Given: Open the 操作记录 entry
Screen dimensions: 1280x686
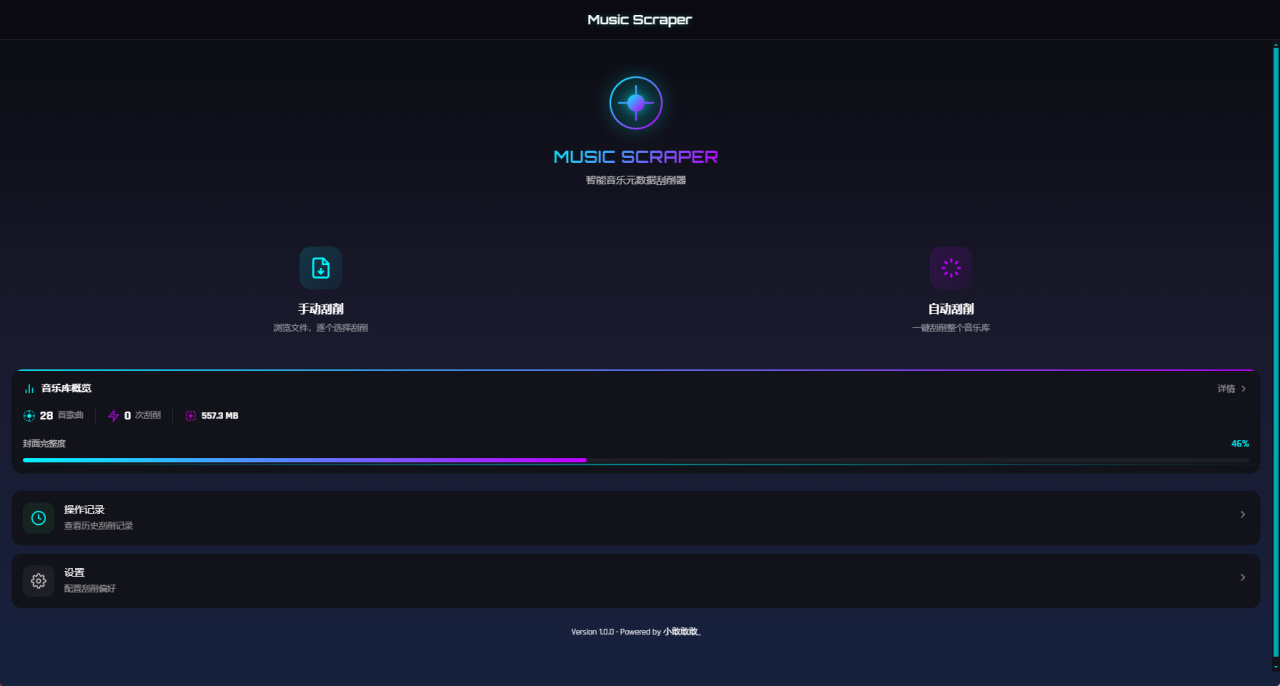Looking at the screenshot, I should click(636, 518).
